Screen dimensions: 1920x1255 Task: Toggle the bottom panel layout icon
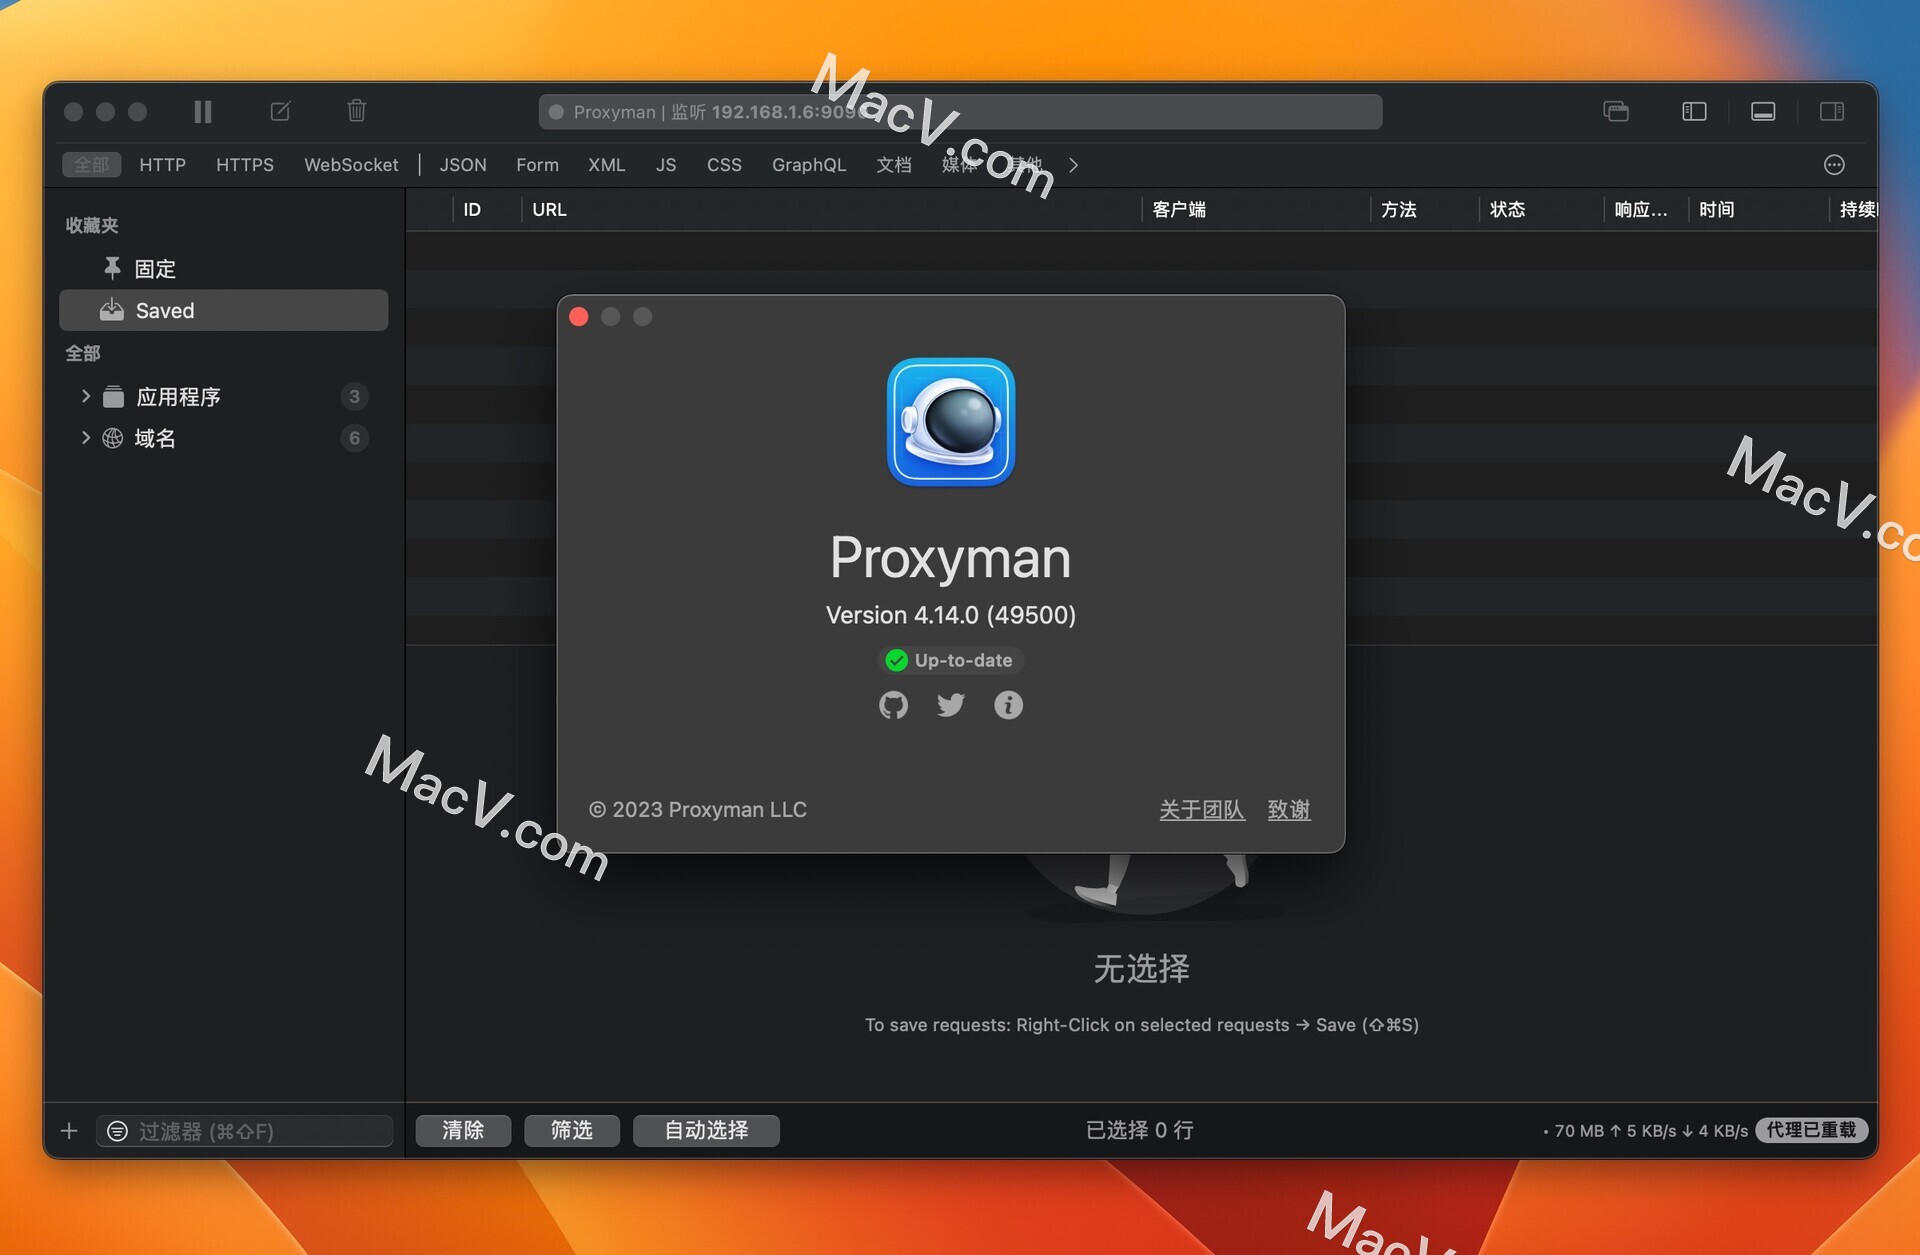pyautogui.click(x=1763, y=111)
